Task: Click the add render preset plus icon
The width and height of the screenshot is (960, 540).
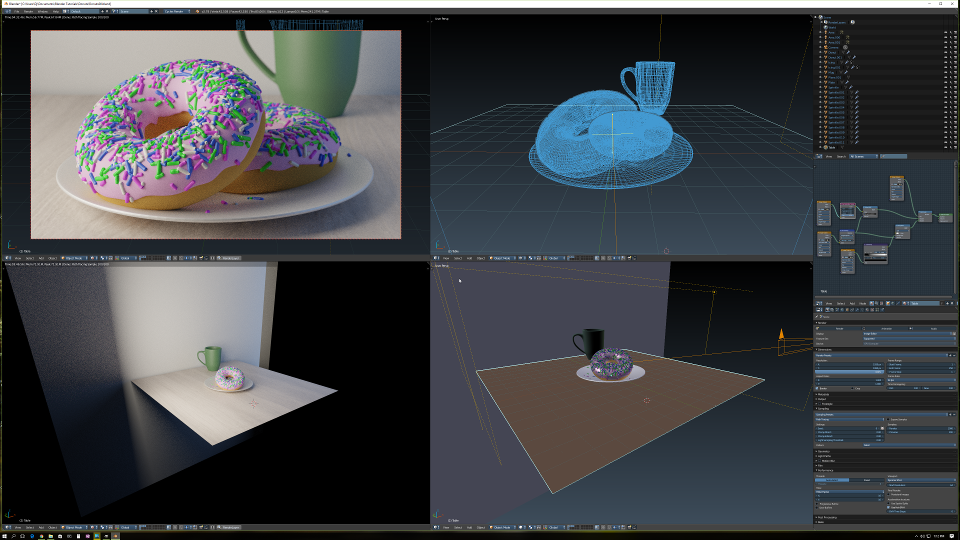Action: tap(950, 355)
